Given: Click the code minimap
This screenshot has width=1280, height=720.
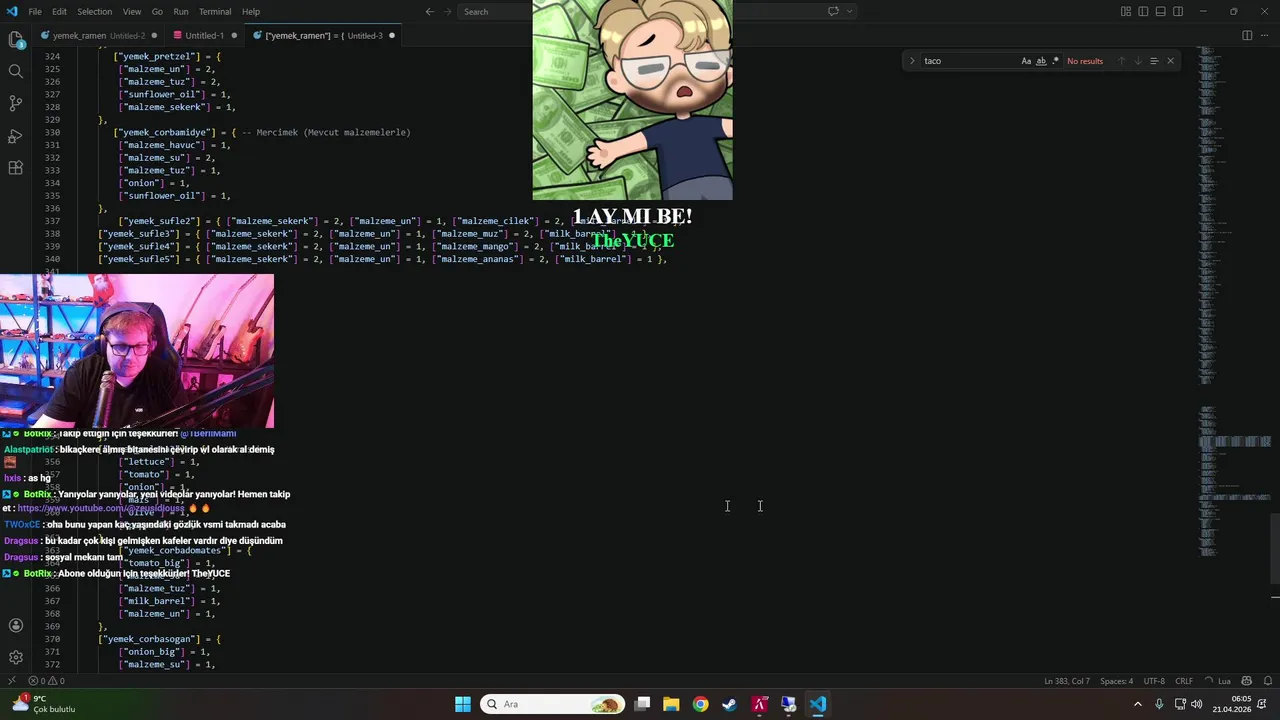Looking at the screenshot, I should coord(1234,300).
